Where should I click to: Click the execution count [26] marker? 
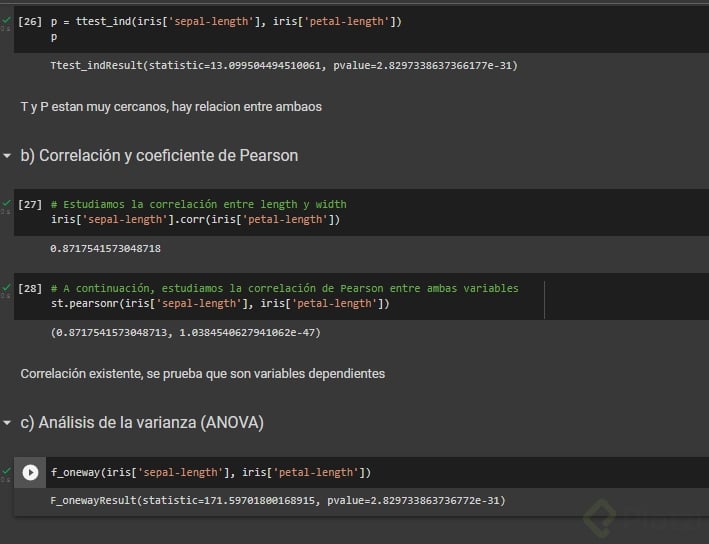(30, 21)
